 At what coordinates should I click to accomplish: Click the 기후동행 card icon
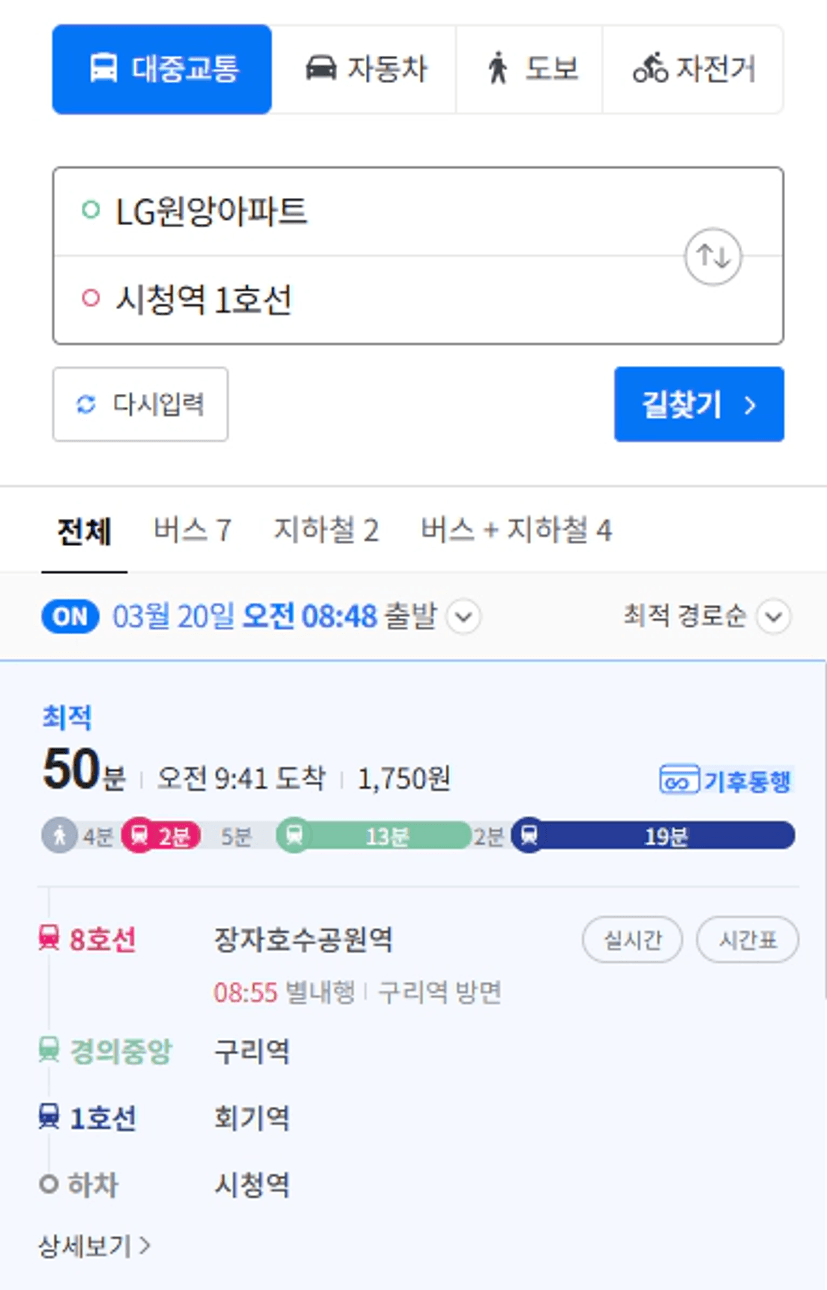(x=679, y=780)
